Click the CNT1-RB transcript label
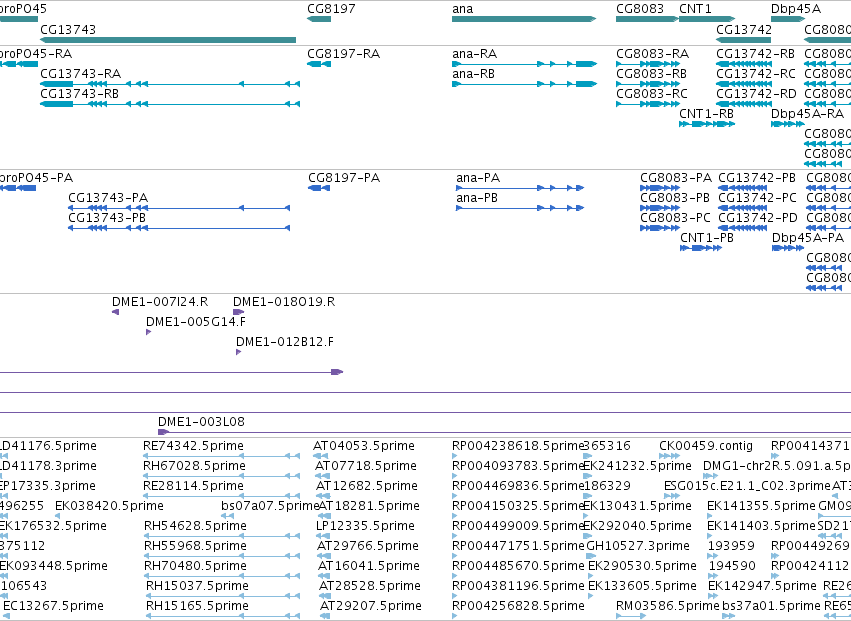The width and height of the screenshot is (851, 621). click(x=706, y=113)
